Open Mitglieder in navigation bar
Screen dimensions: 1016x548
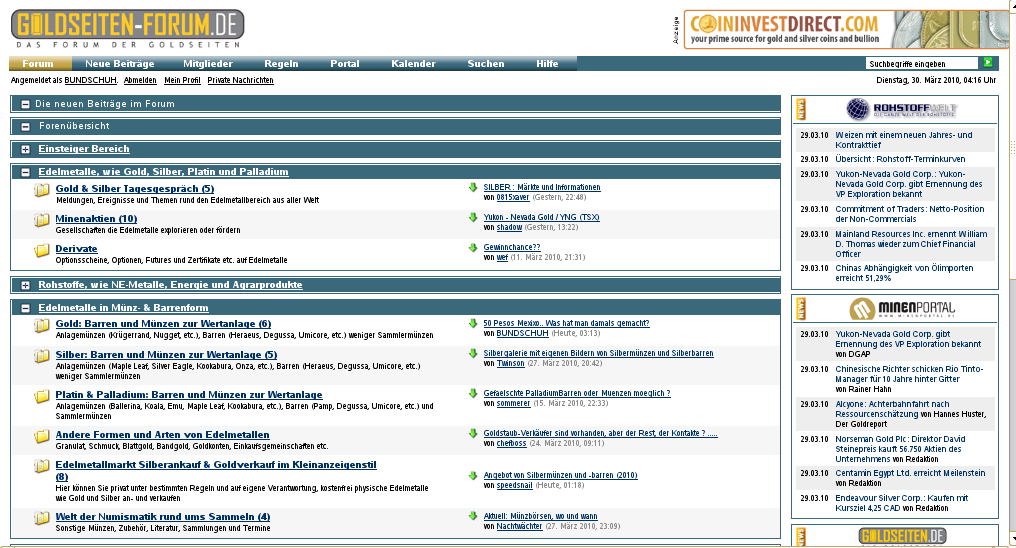point(208,63)
